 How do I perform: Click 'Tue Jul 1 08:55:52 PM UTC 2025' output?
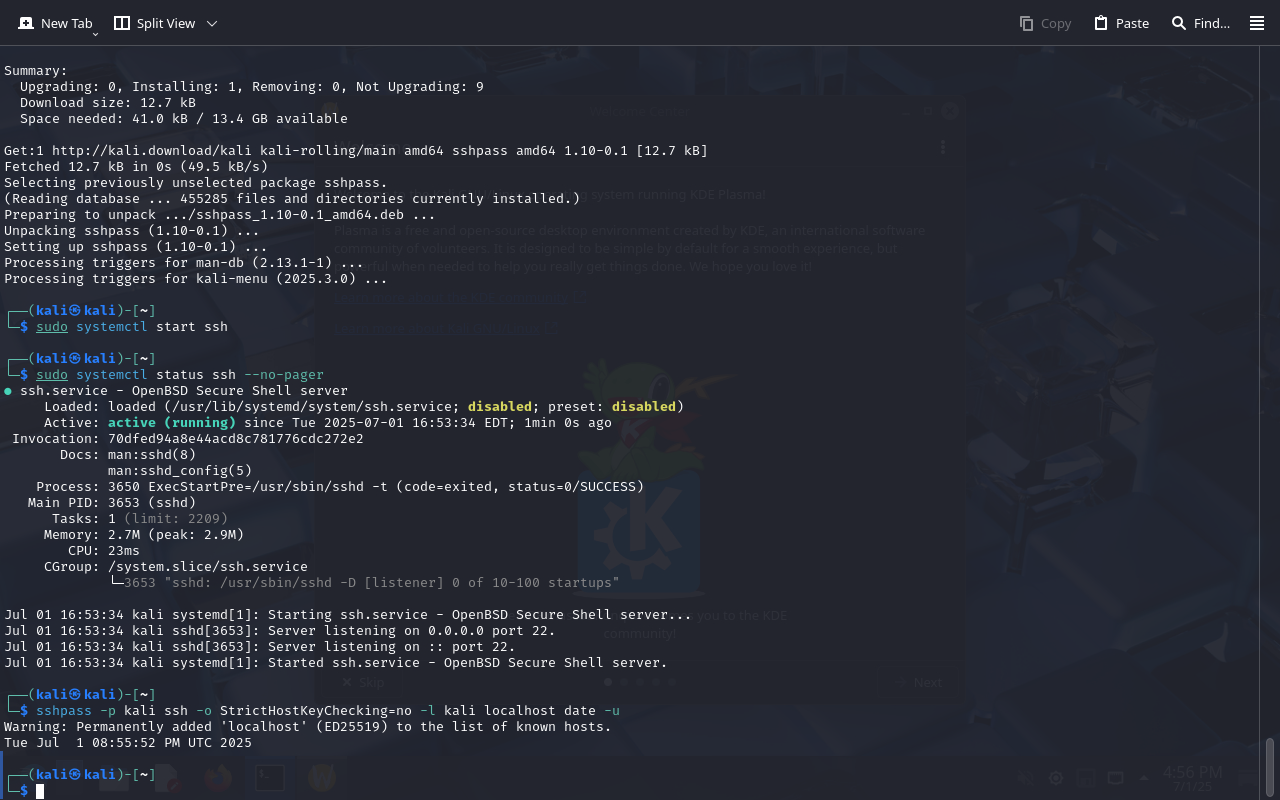tap(128, 743)
